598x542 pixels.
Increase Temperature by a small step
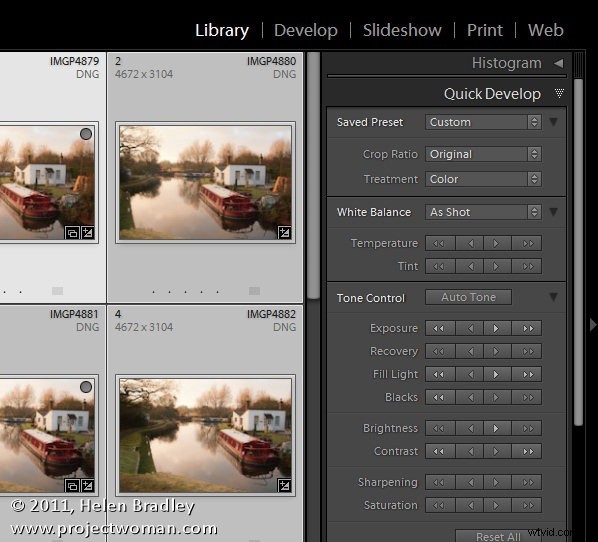(x=497, y=243)
